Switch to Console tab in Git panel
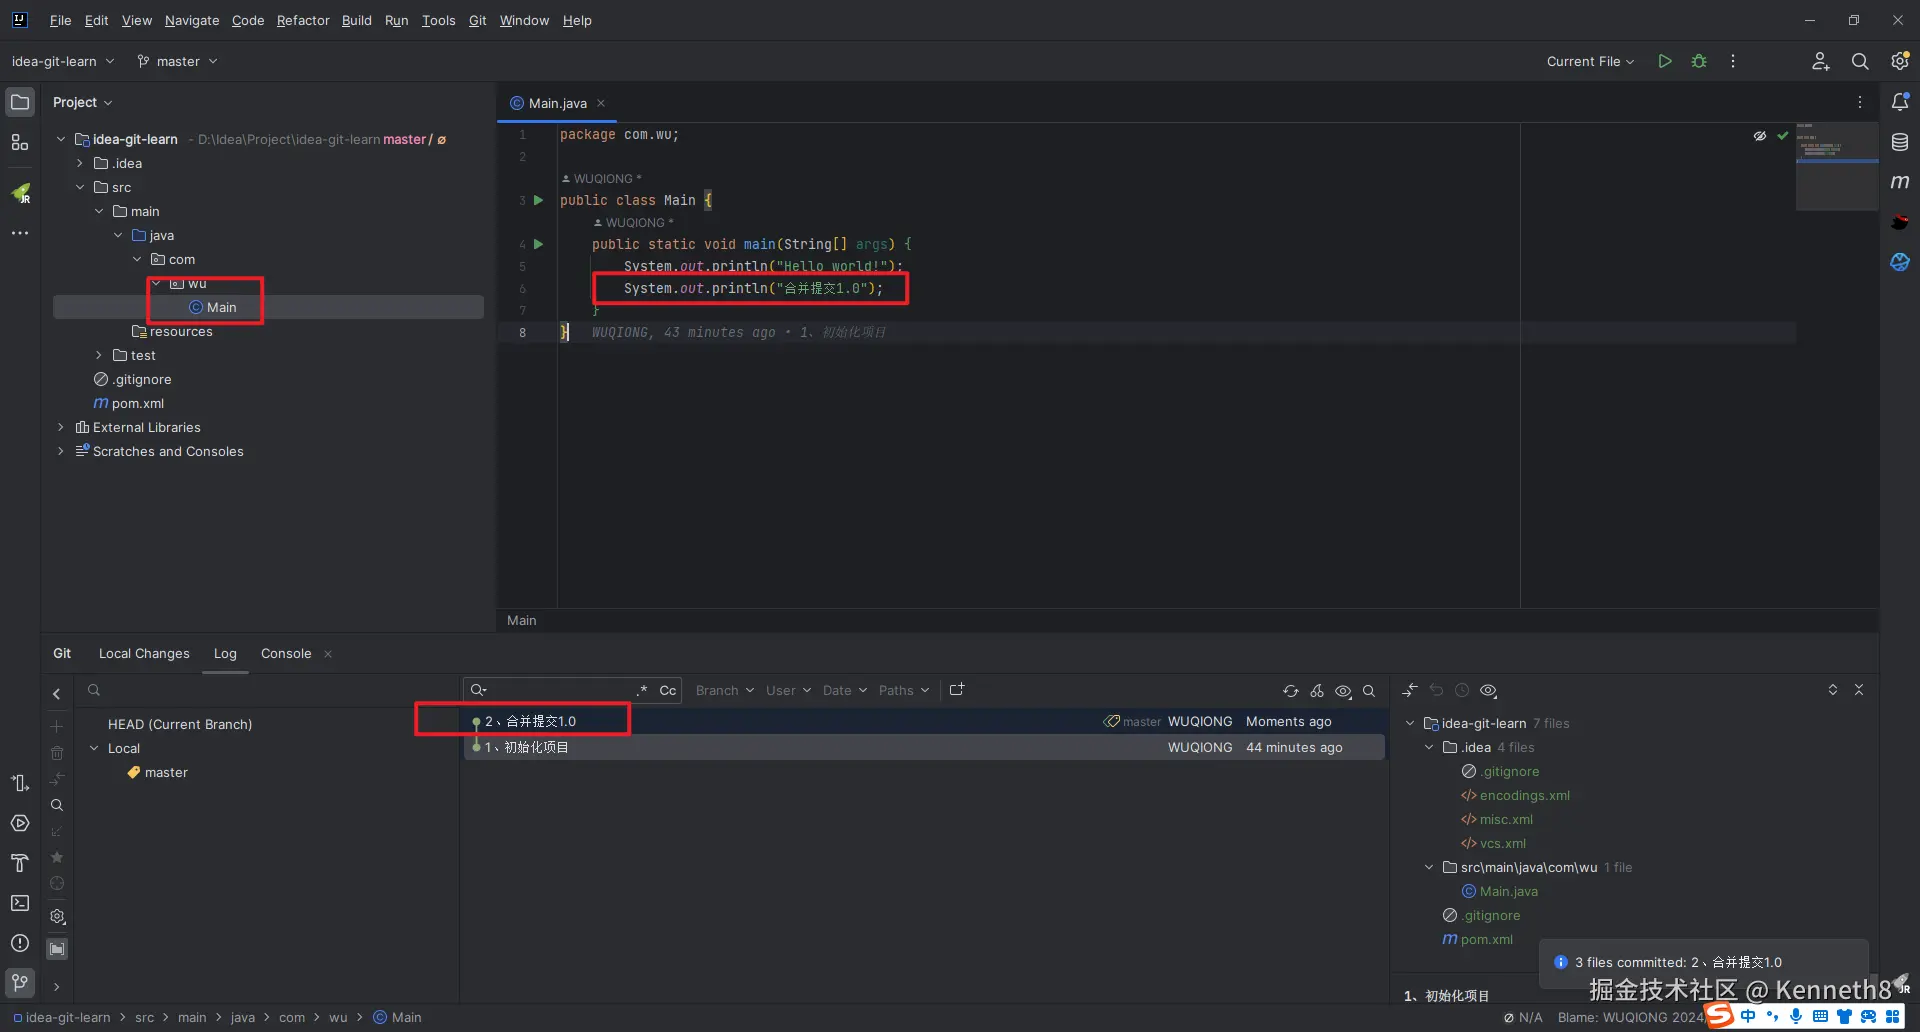The width and height of the screenshot is (1920, 1032). tap(286, 653)
